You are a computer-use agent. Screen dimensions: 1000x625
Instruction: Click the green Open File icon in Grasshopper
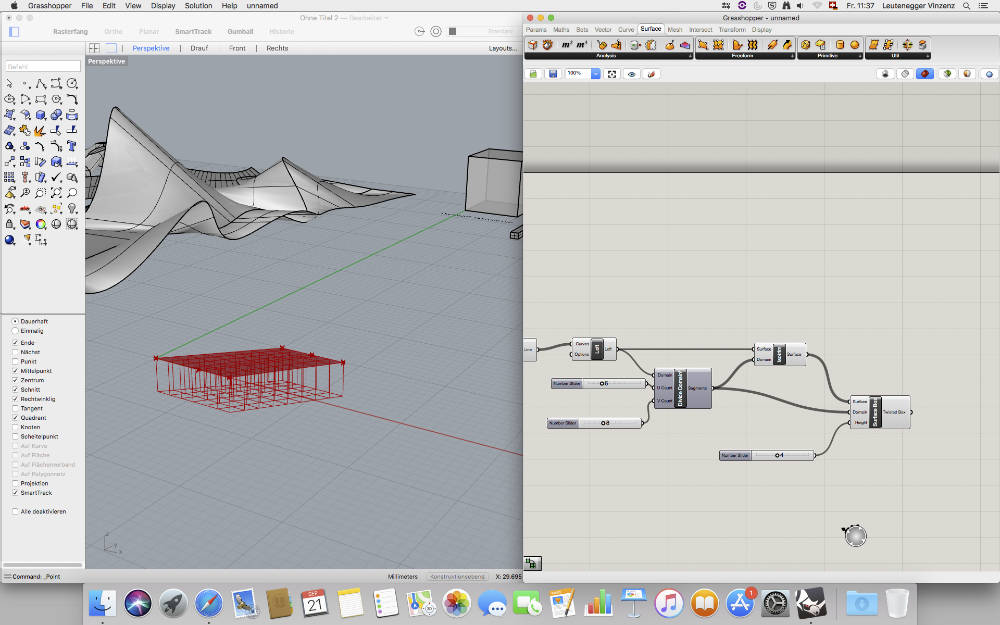533,74
